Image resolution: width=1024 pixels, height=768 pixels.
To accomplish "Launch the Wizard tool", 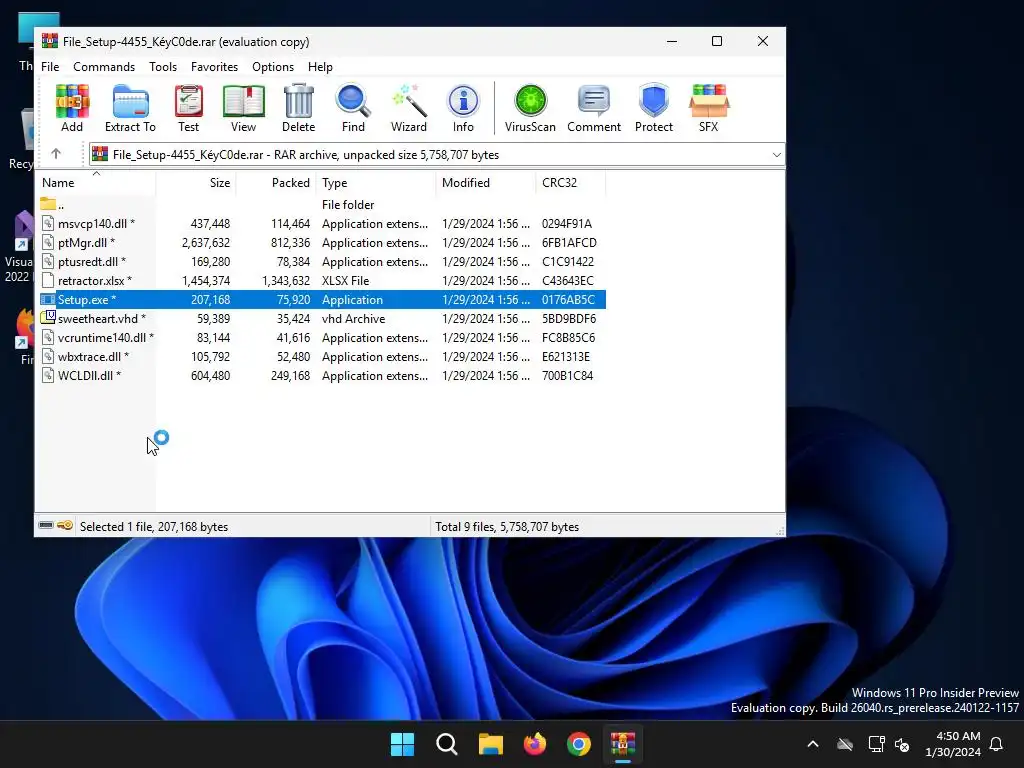I will coord(409,108).
